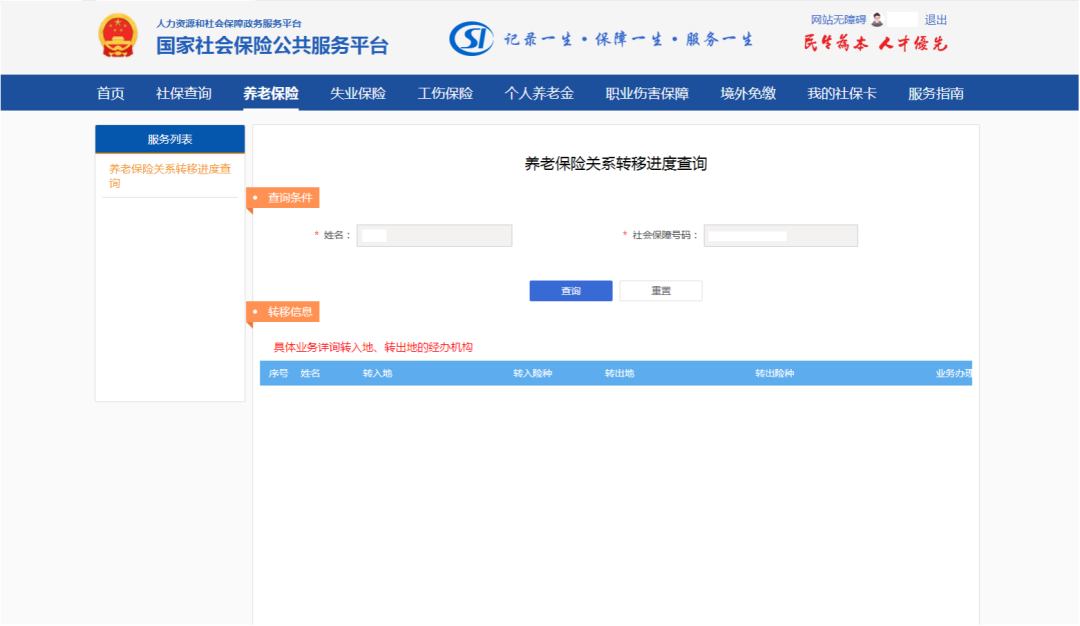
Task: Switch to the 失业保险 tab
Action: (357, 93)
